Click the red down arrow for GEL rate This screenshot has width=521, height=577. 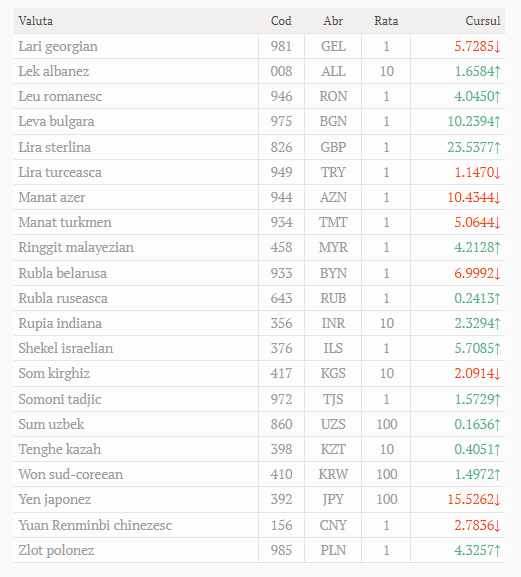[x=497, y=47]
